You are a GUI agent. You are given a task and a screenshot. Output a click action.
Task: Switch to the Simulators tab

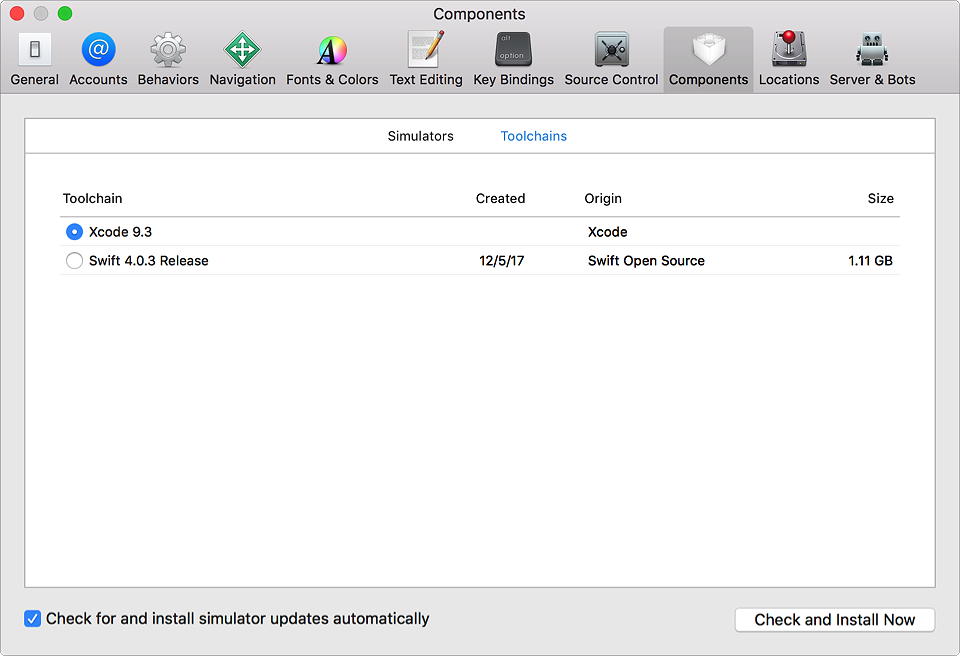(x=421, y=136)
